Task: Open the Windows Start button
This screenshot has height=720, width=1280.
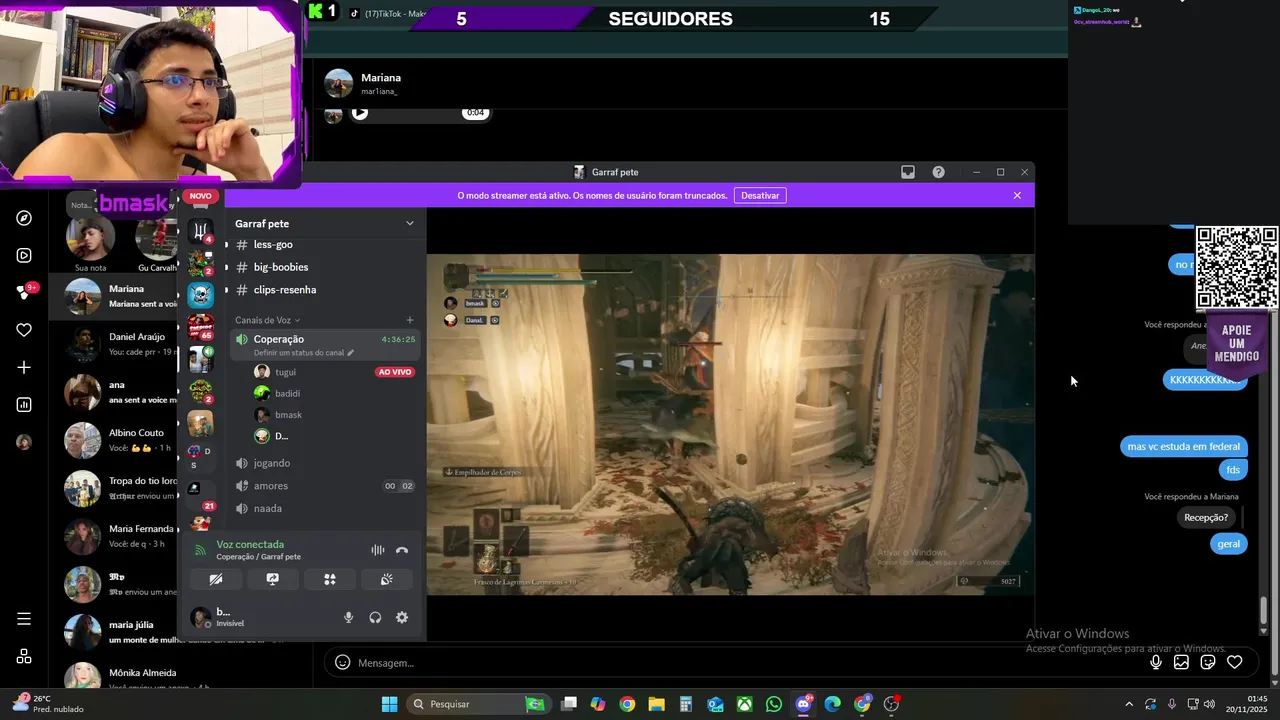Action: (x=389, y=704)
